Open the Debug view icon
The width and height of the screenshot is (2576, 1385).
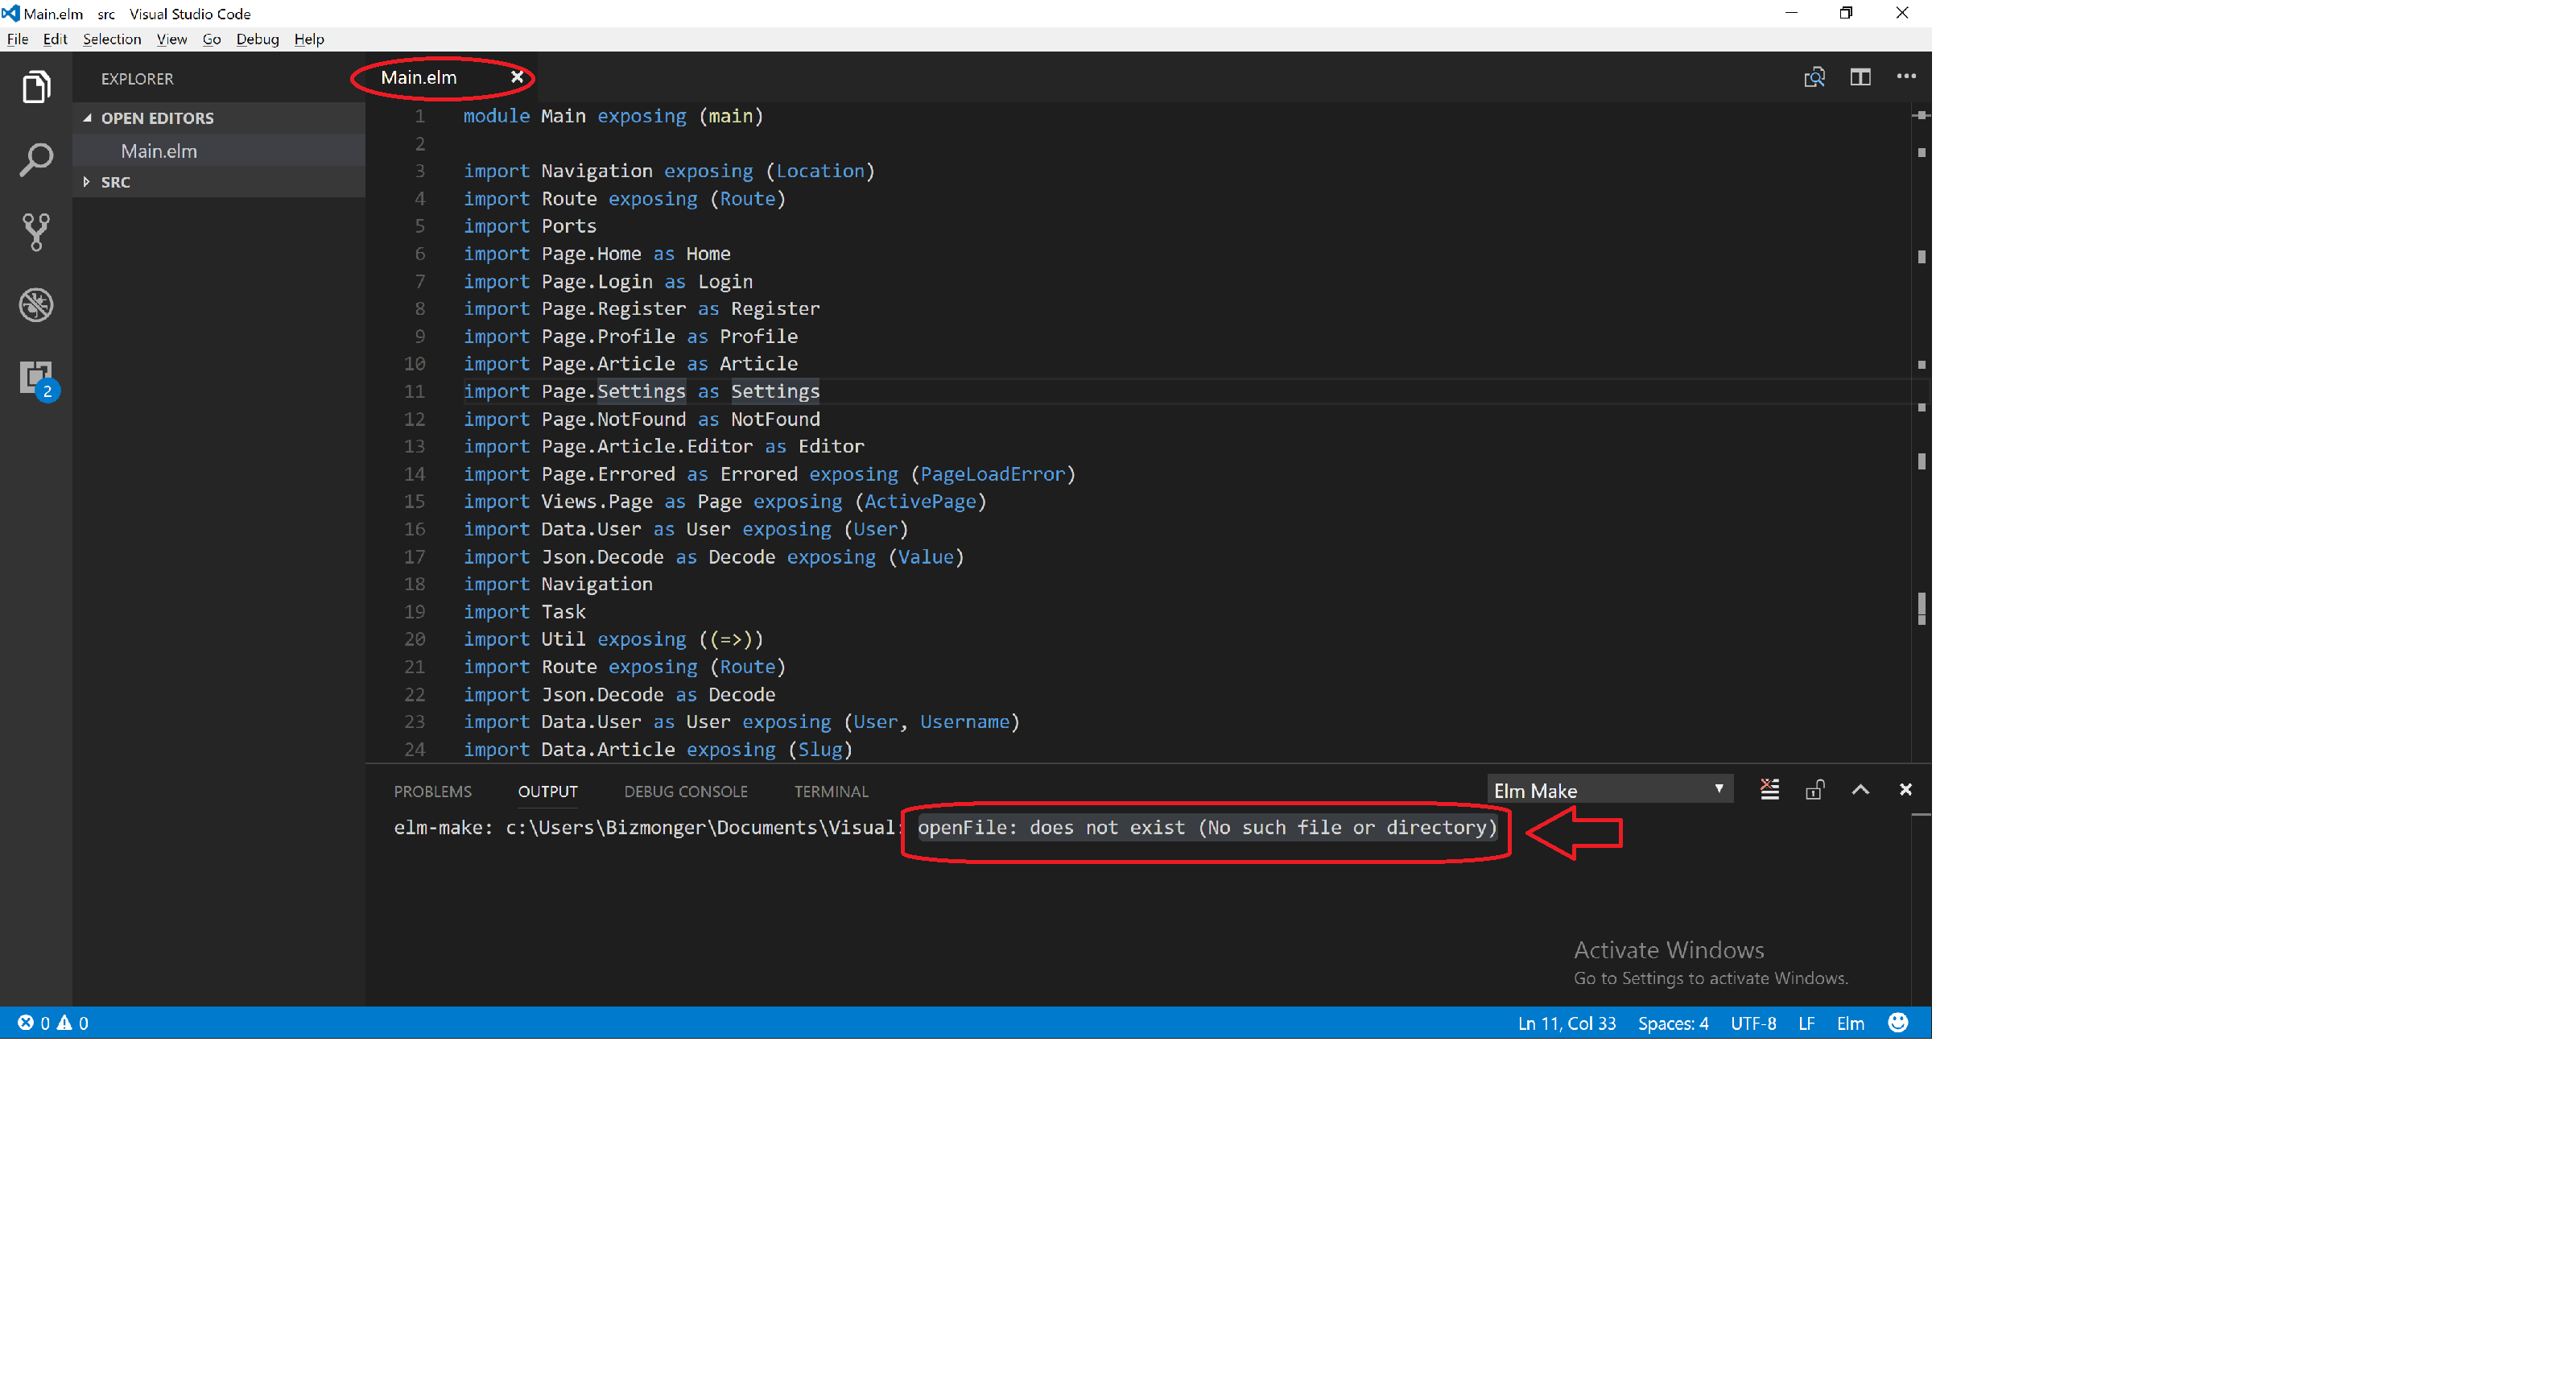click(x=36, y=305)
